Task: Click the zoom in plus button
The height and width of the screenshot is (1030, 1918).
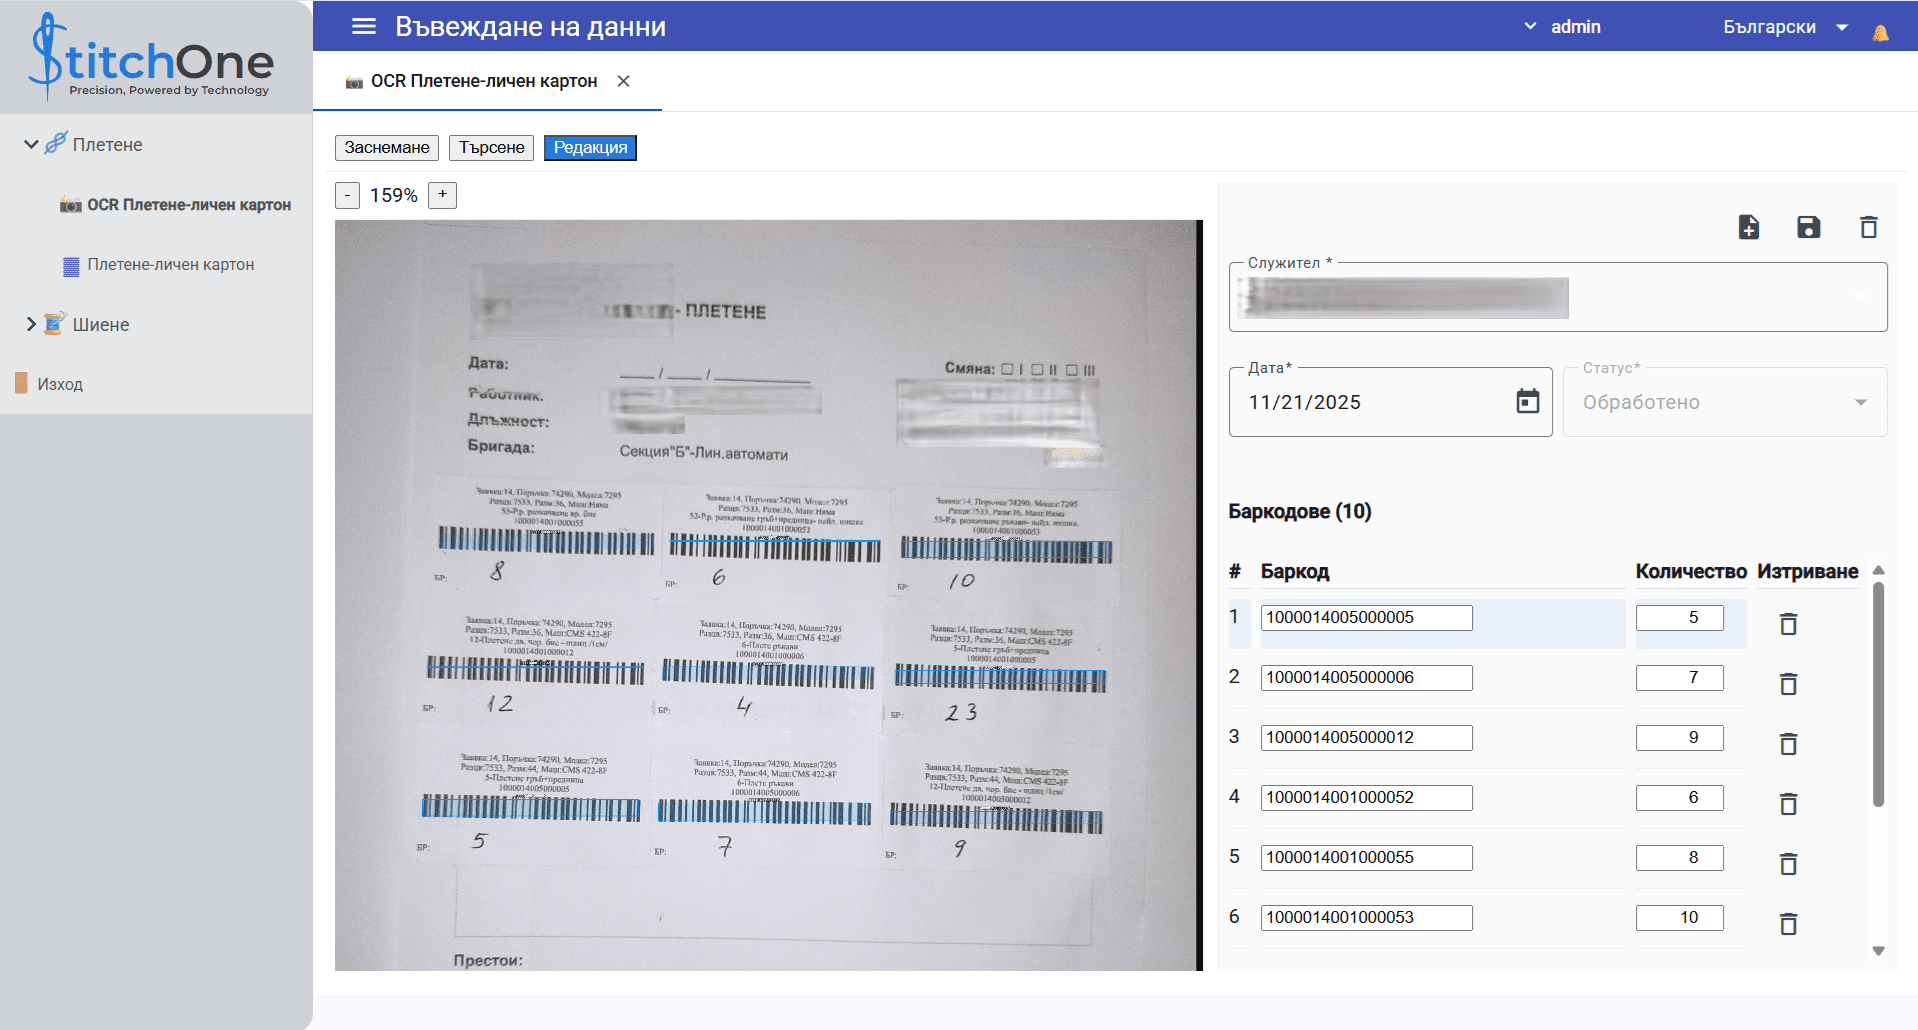Action: pos(442,195)
